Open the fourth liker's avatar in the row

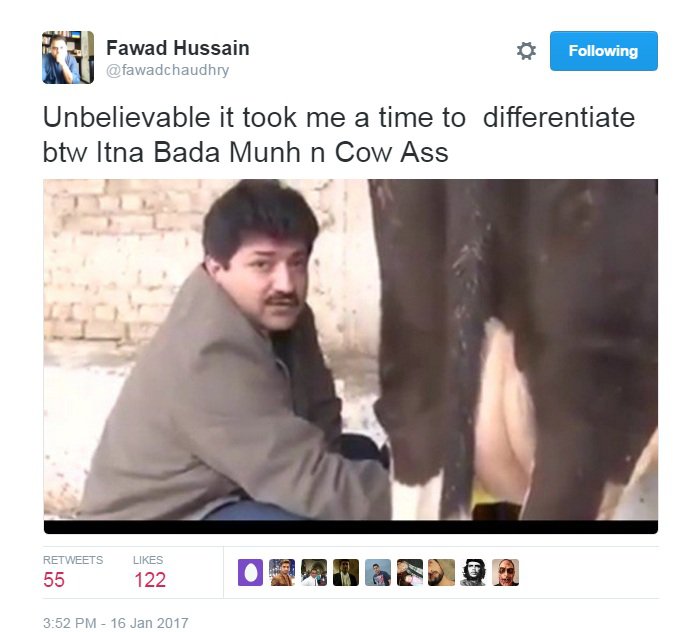[x=346, y=572]
